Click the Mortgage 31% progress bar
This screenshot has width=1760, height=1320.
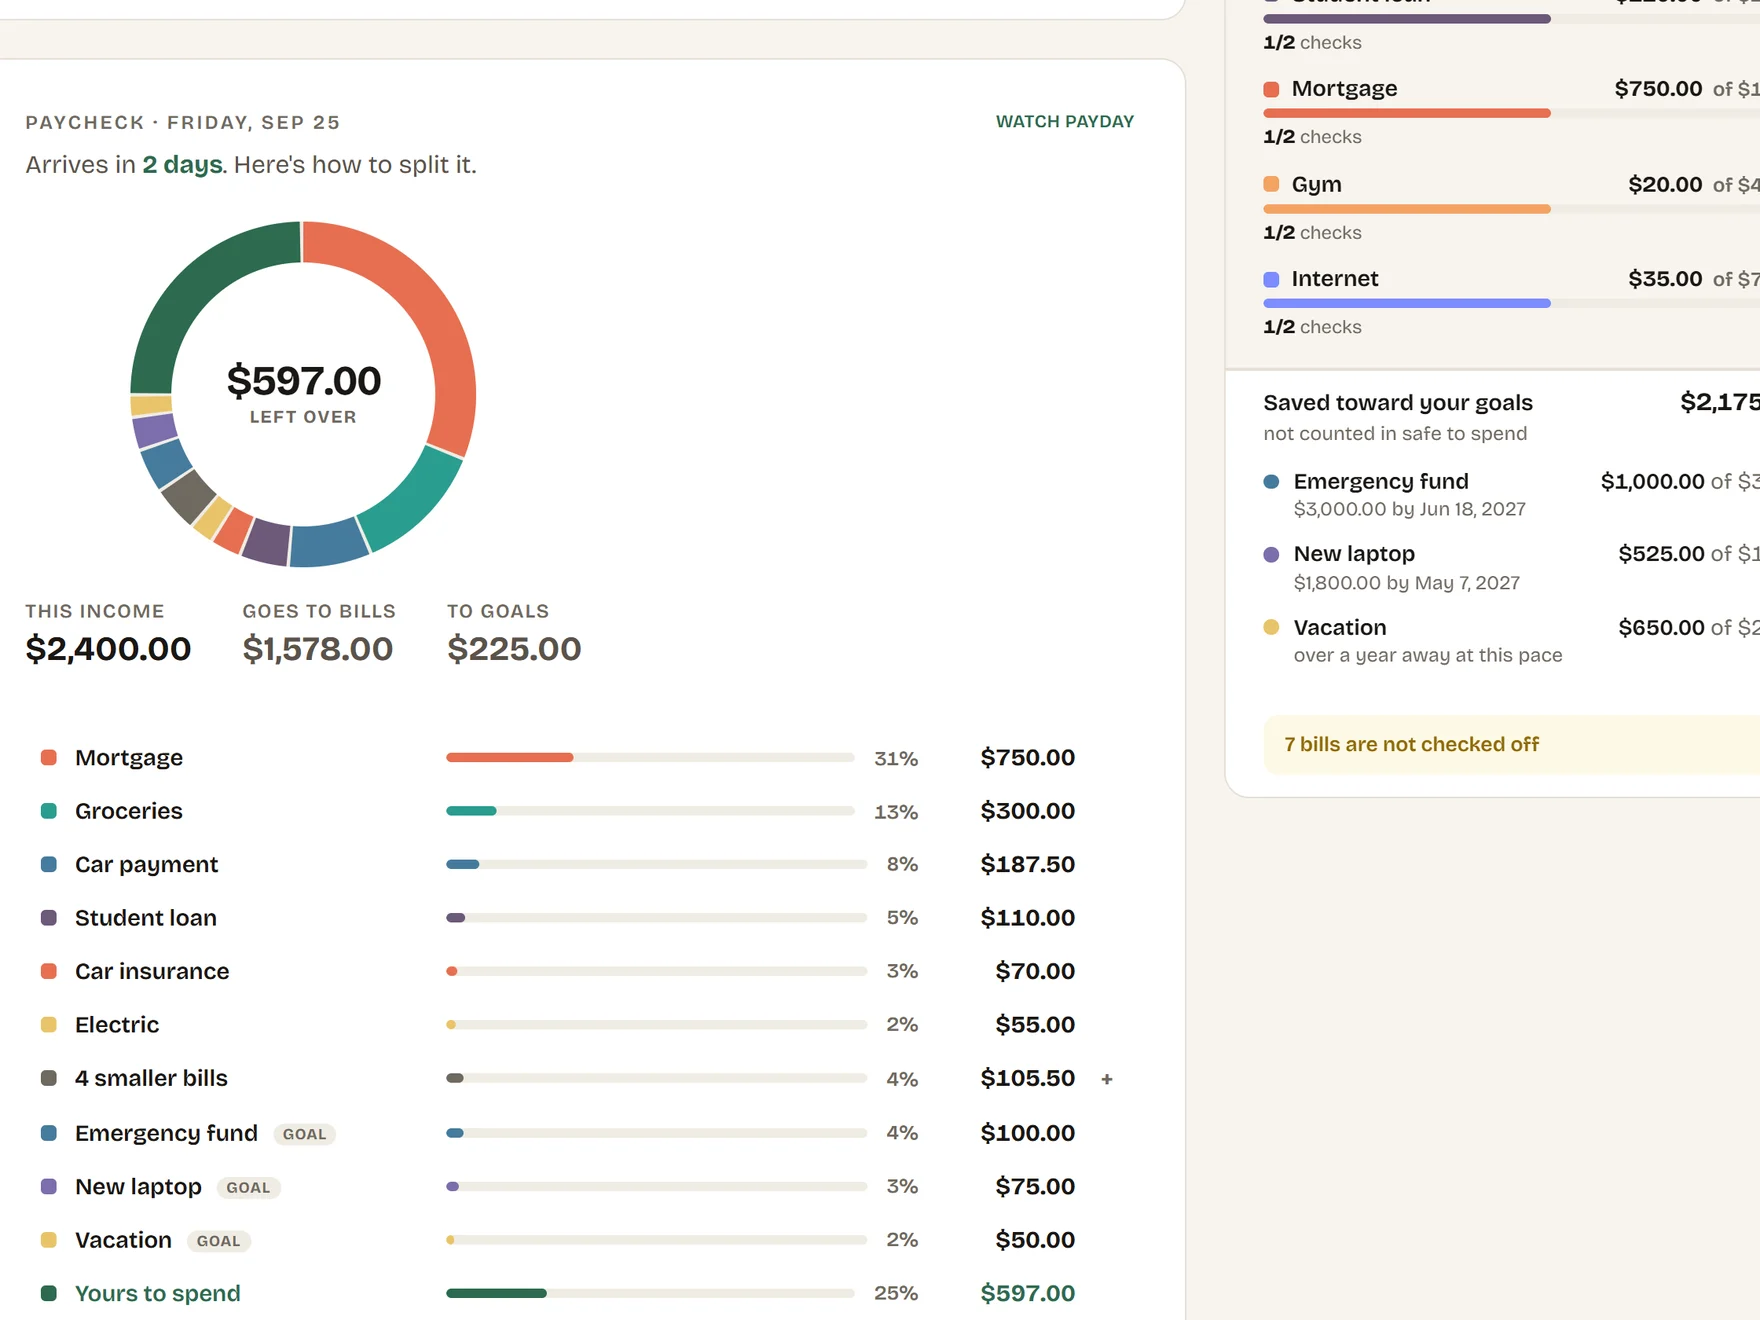[x=650, y=757]
